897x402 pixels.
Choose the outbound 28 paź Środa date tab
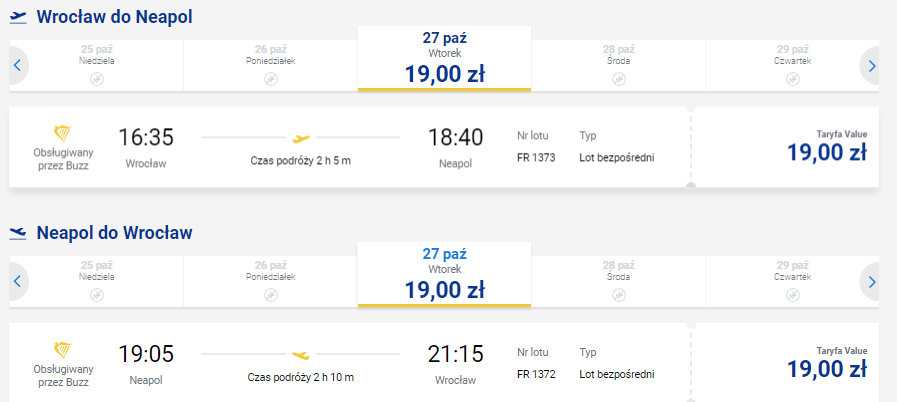(618, 65)
